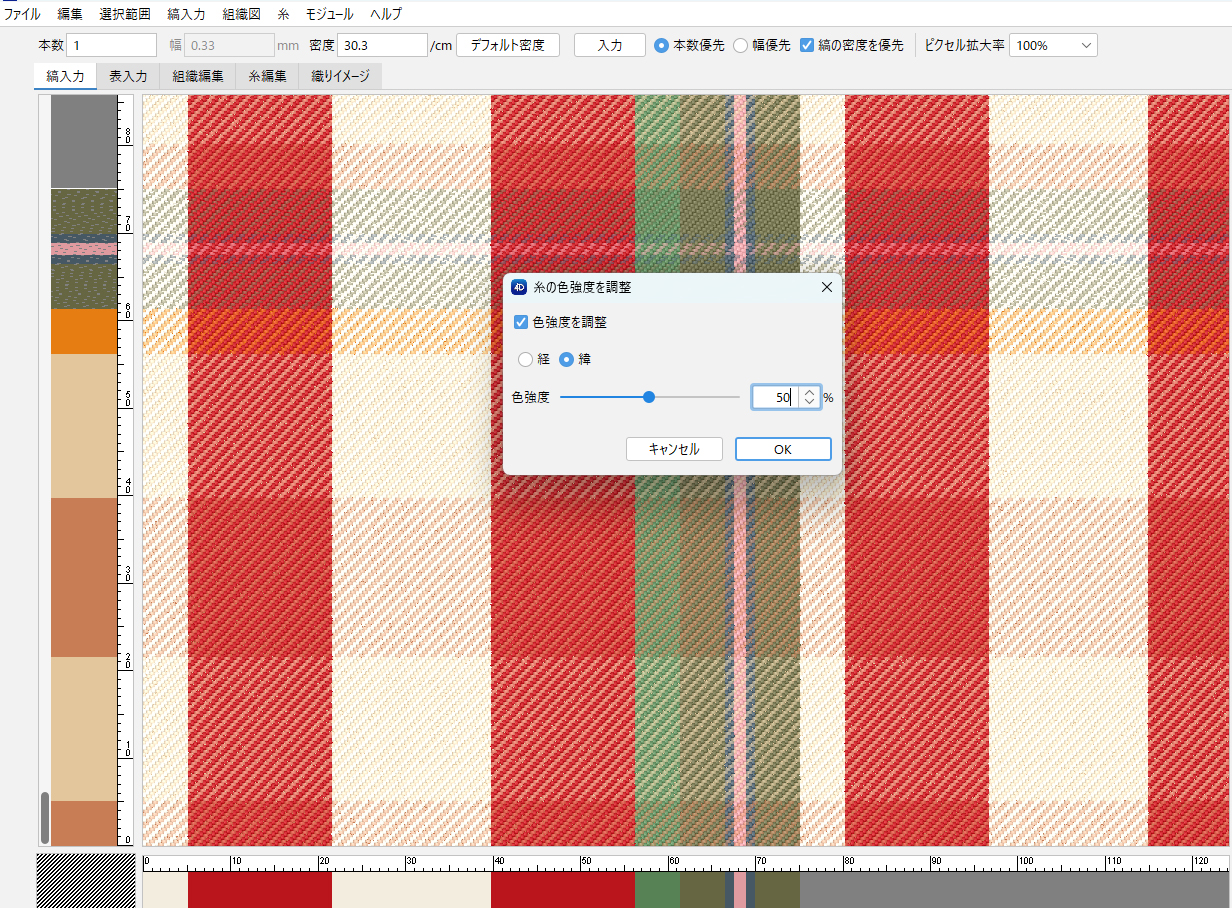This screenshot has height=908, width=1232.
Task: Click the 密度 input field
Action: (383, 45)
